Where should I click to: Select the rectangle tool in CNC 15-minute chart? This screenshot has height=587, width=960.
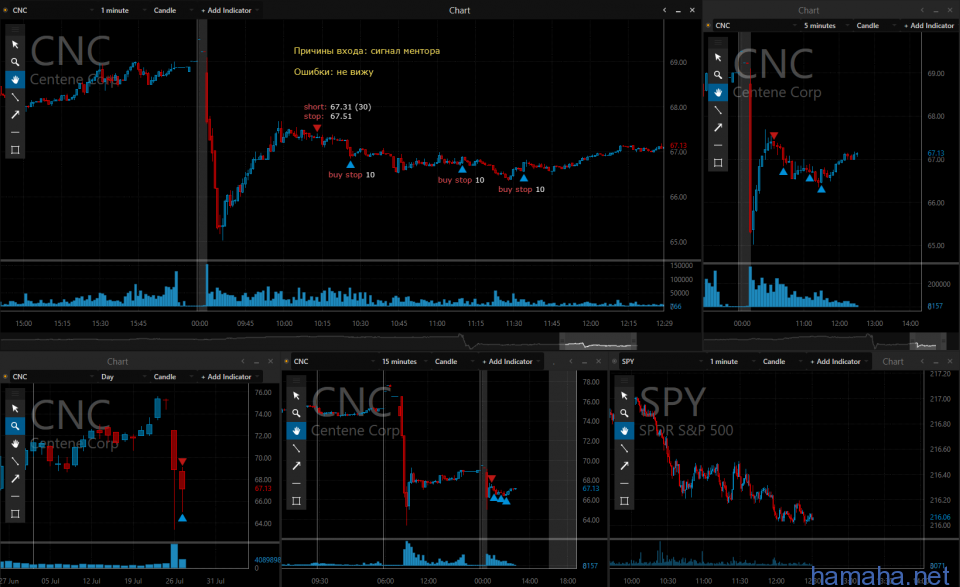tap(296, 501)
